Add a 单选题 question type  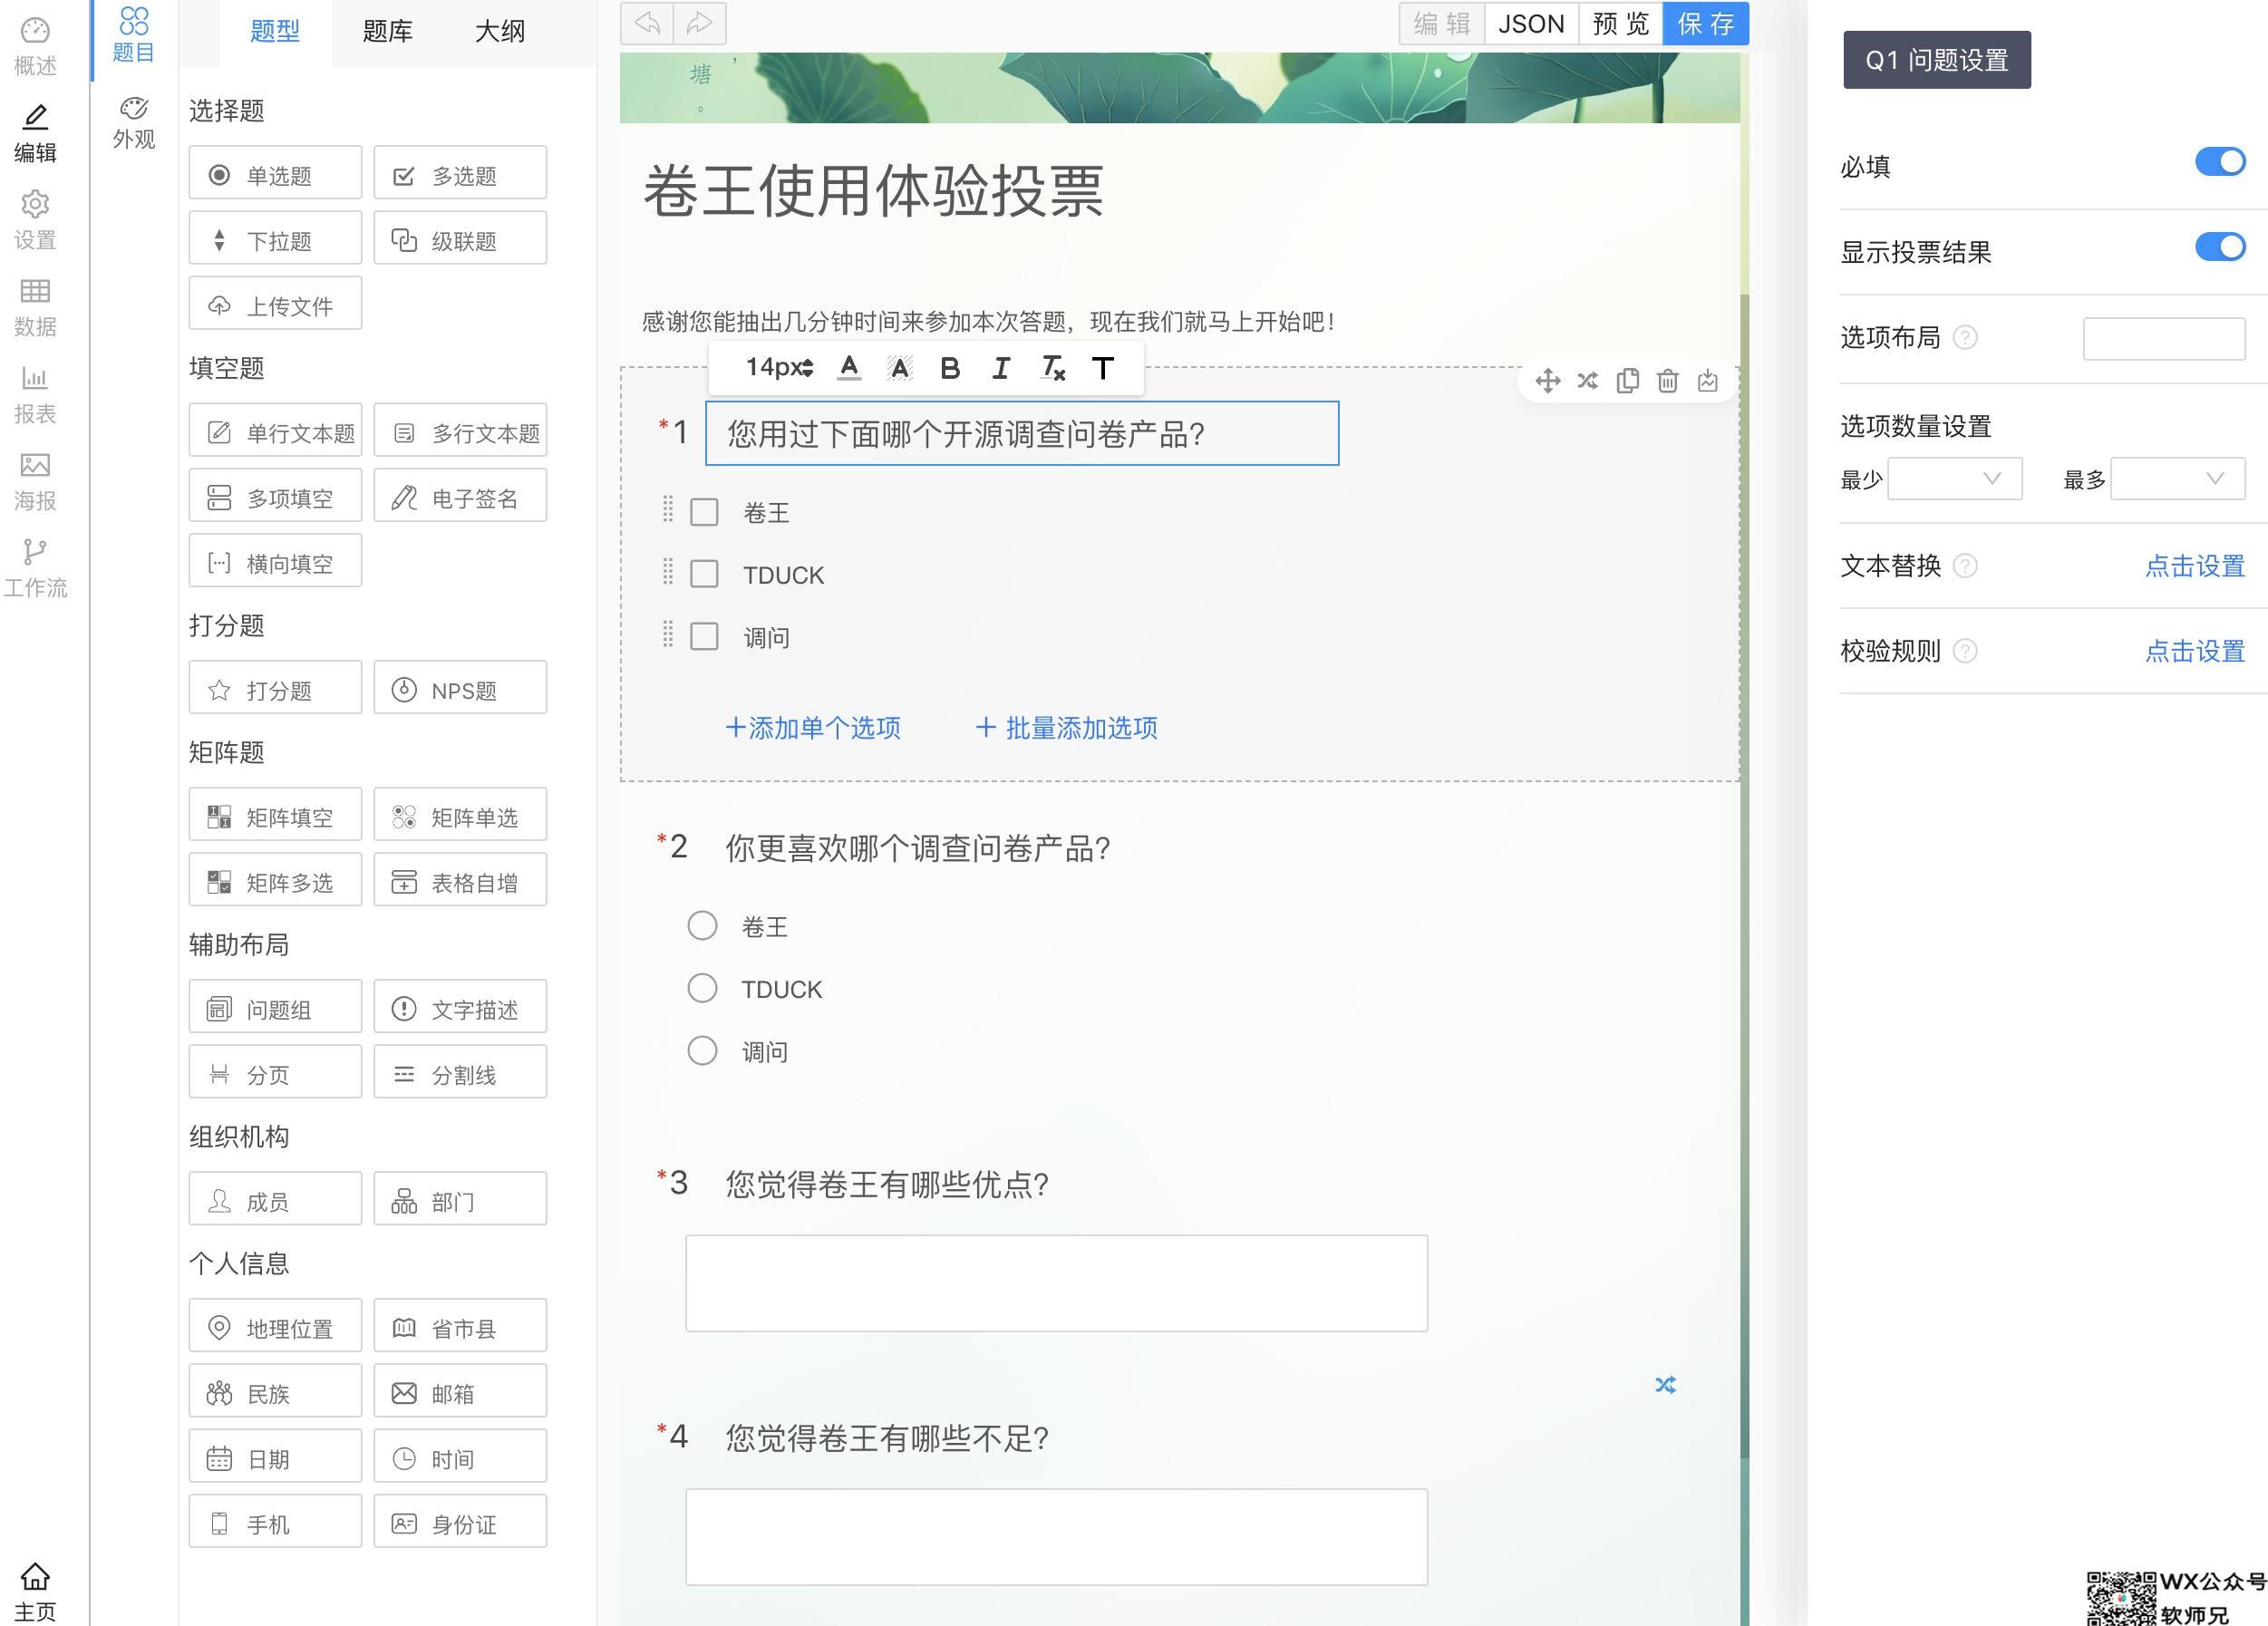click(x=275, y=175)
